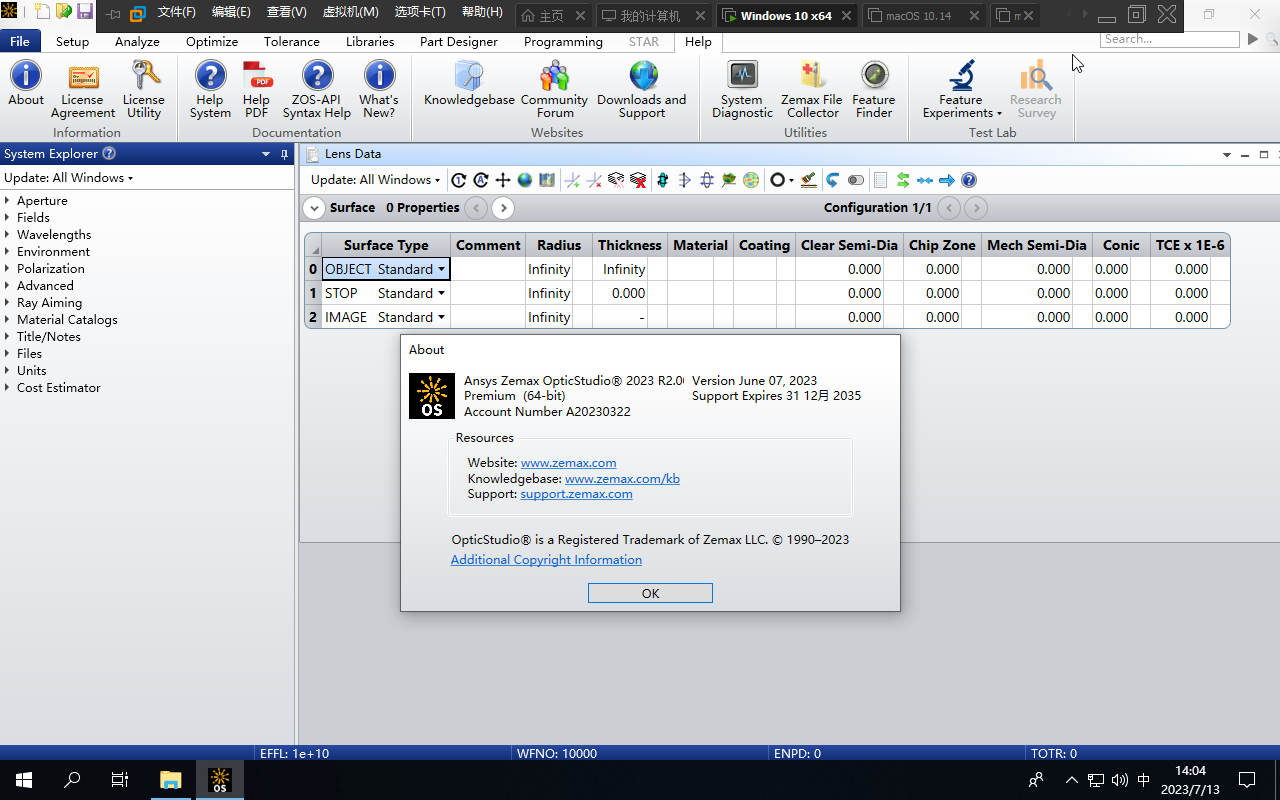This screenshot has width=1280, height=800.
Task: Open the Help System
Action: click(210, 90)
